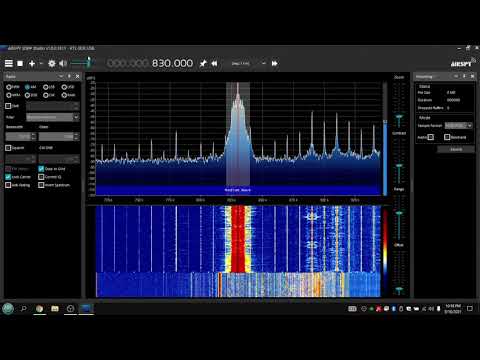
Task: Move the Zoom slider
Action: click(399, 117)
